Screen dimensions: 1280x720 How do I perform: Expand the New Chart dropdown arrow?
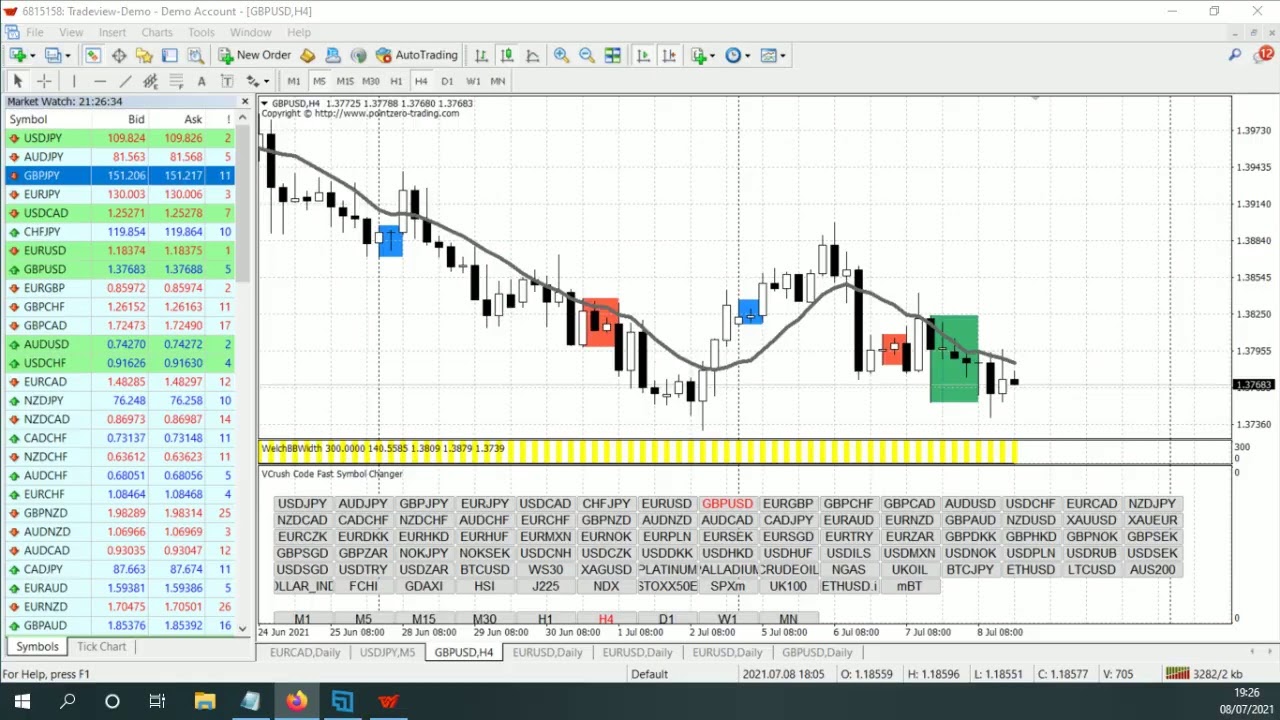(33, 56)
